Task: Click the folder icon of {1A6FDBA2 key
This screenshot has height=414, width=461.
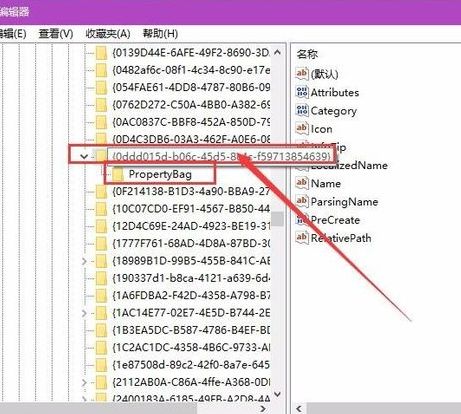Action: 101,296
